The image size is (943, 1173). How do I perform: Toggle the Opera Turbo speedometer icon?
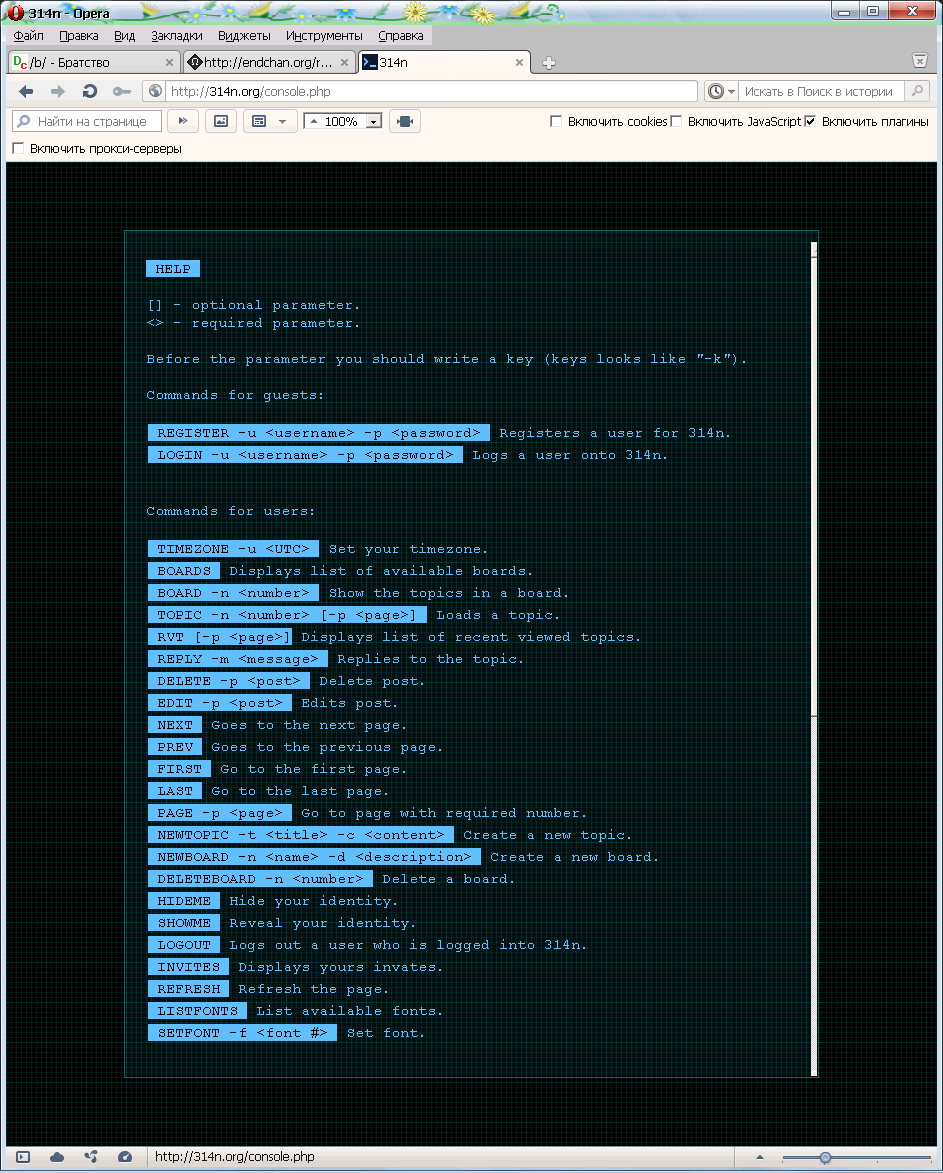click(125, 1157)
